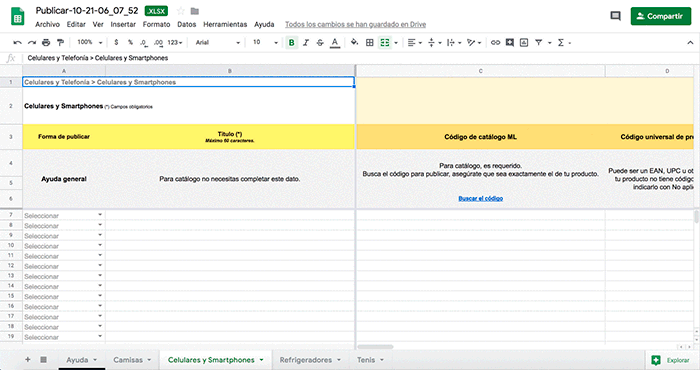Viewport: 700px width, 370px height.
Task: Format as percent
Action: click(130, 42)
